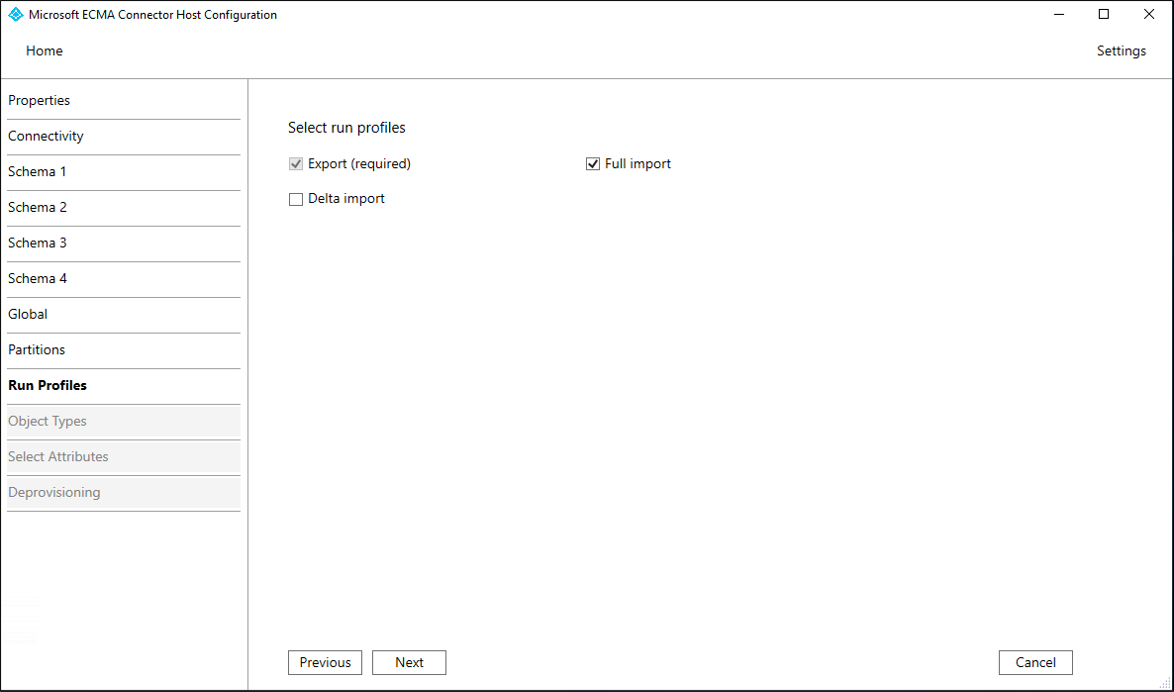Select the Connectivity section
The image size is (1174, 692).
coord(46,136)
